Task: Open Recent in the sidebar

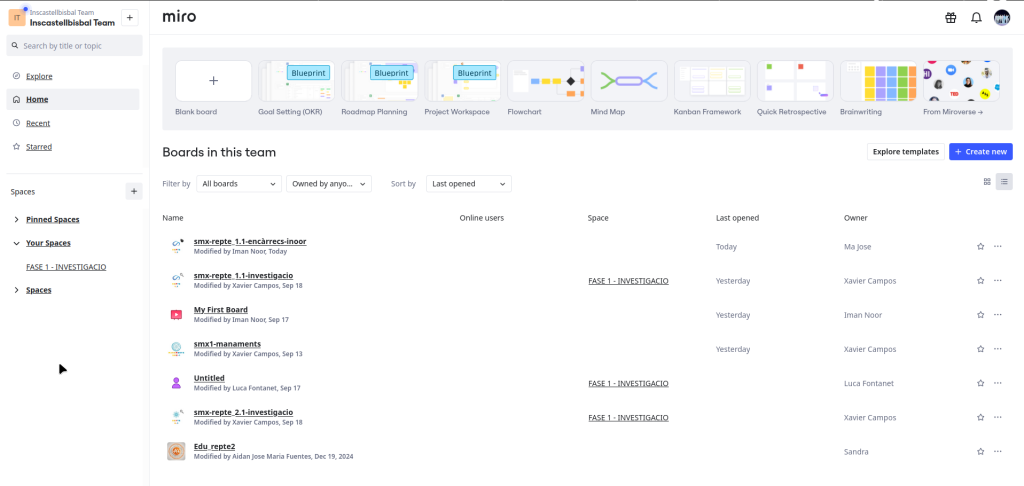Action: [38, 123]
